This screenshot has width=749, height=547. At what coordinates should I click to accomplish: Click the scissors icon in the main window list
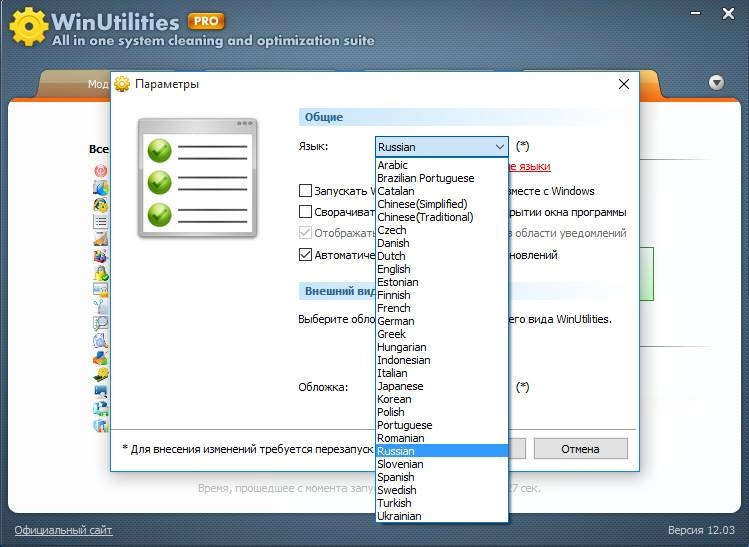[101, 307]
